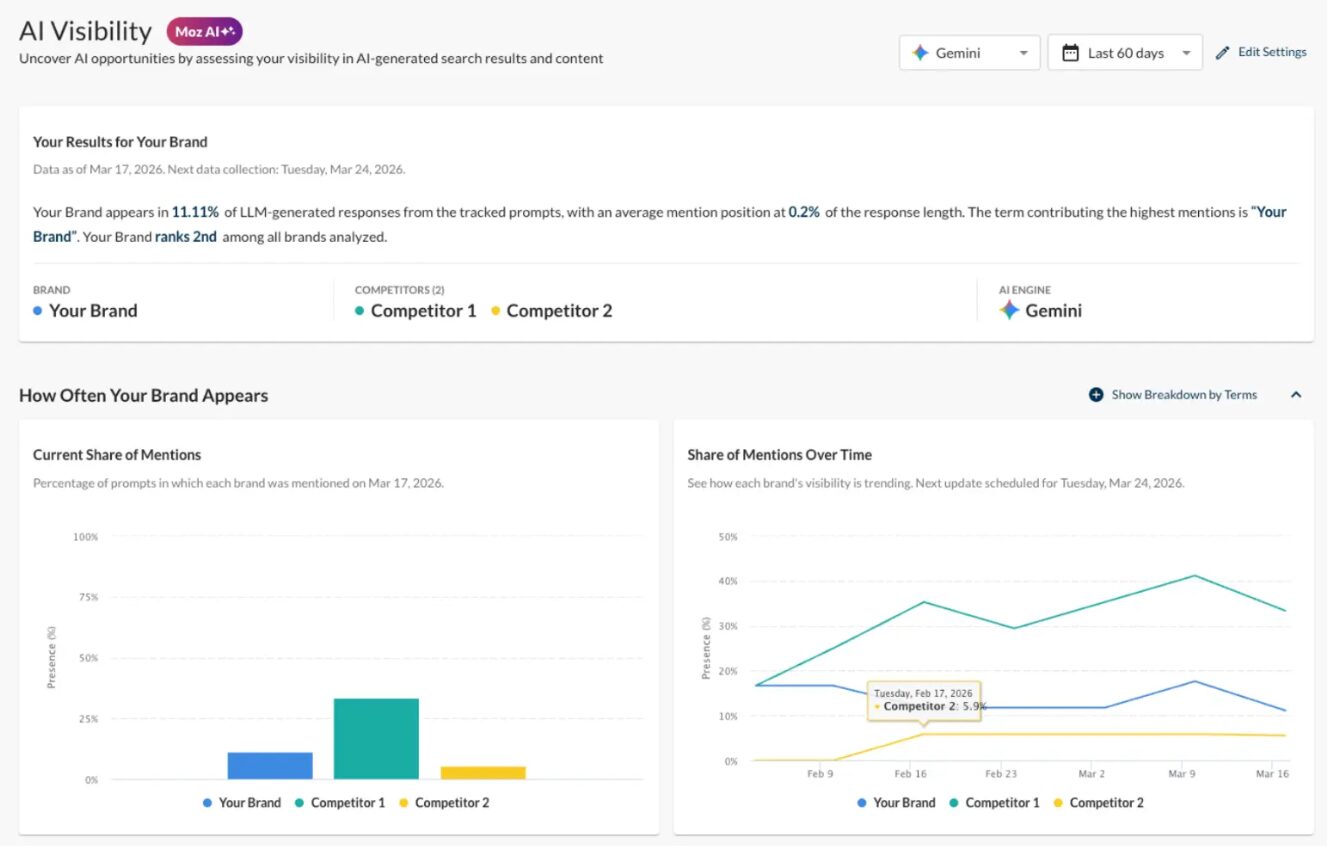Click the blue Your Brand dot in summary

click(38, 311)
